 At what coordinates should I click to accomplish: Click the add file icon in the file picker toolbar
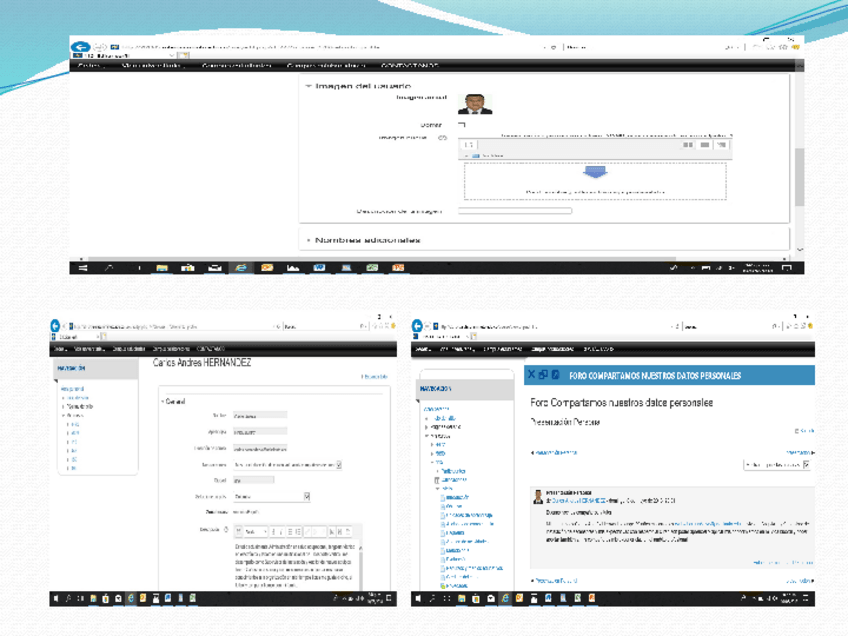click(x=468, y=144)
